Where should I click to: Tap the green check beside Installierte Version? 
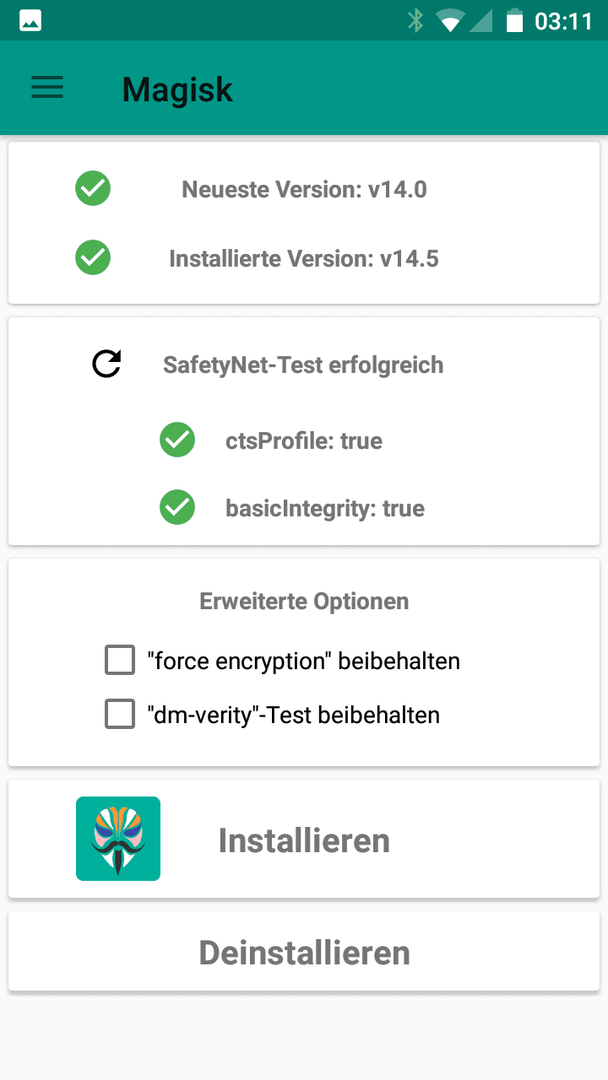[93, 258]
